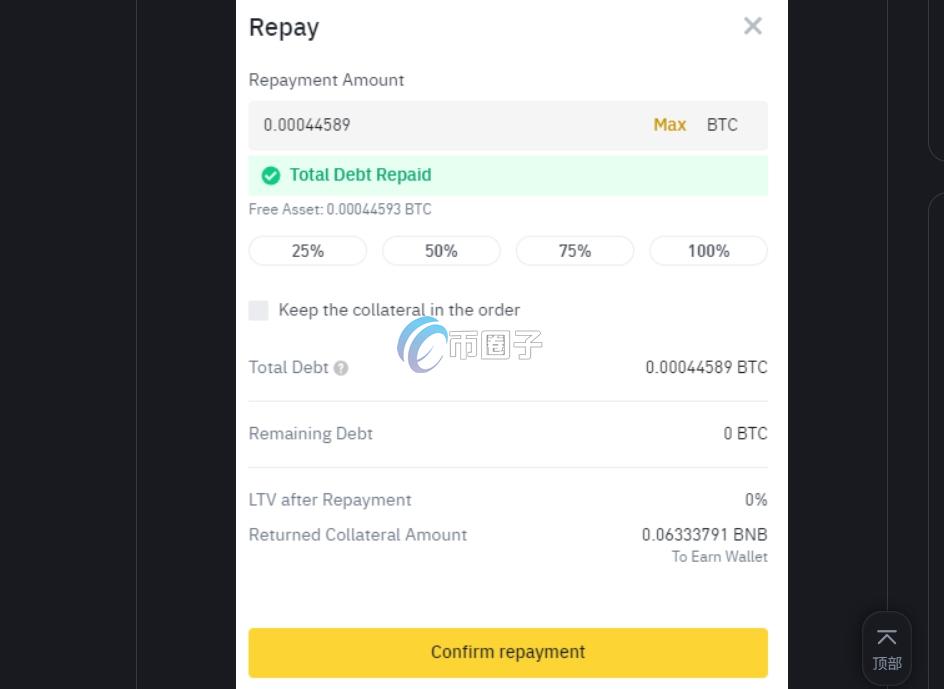Click the Repayment Amount input field
The width and height of the screenshot is (944, 689).
(x=440, y=125)
